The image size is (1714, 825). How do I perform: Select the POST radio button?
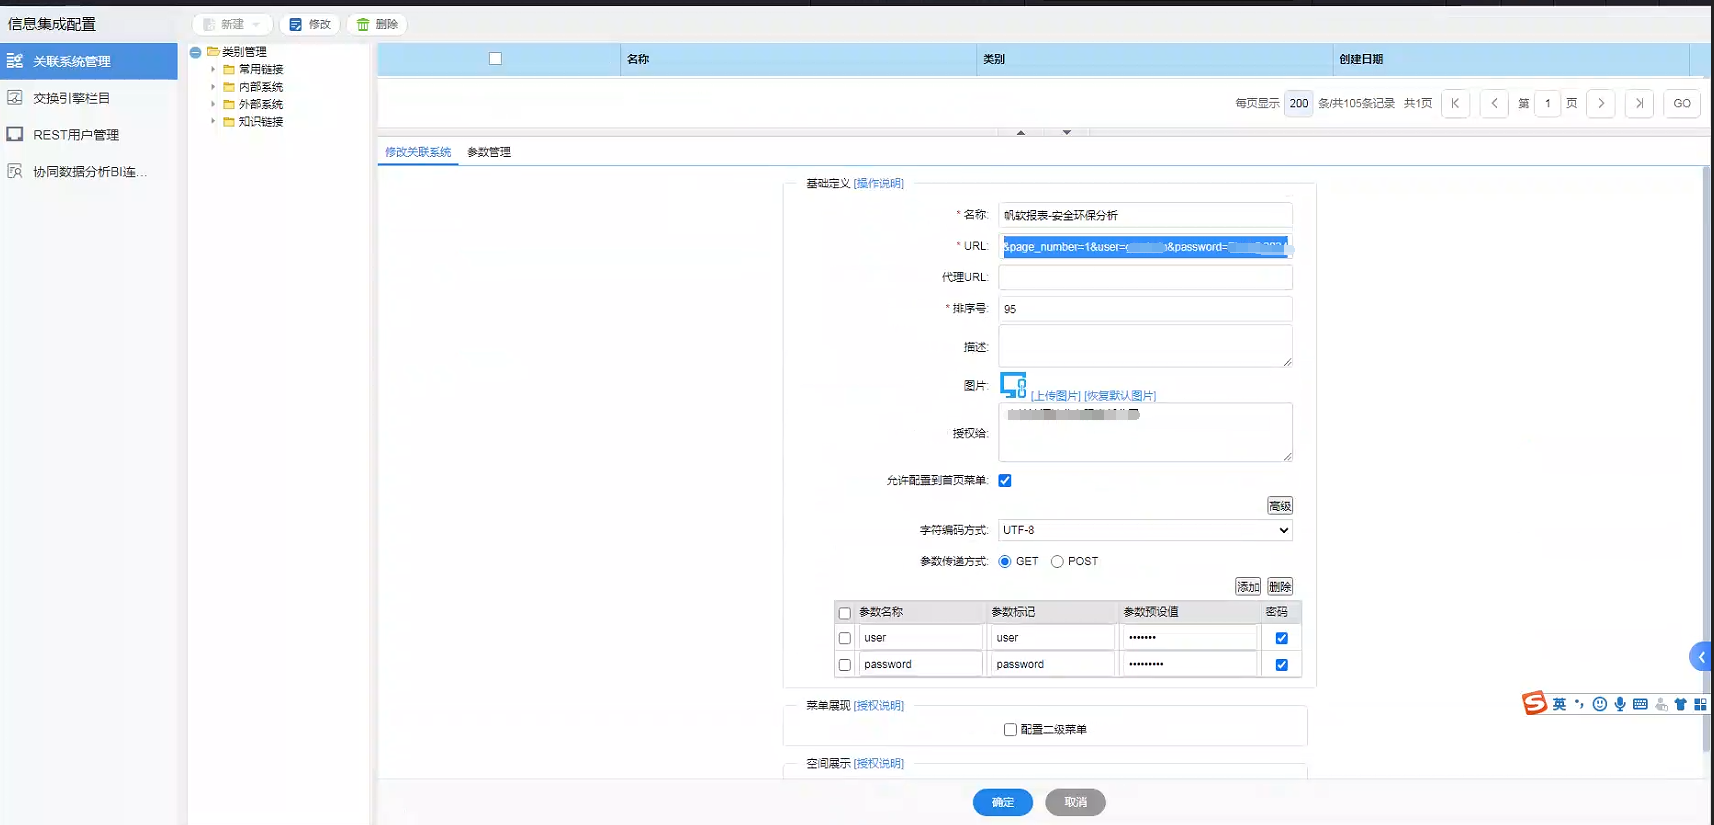1057,562
